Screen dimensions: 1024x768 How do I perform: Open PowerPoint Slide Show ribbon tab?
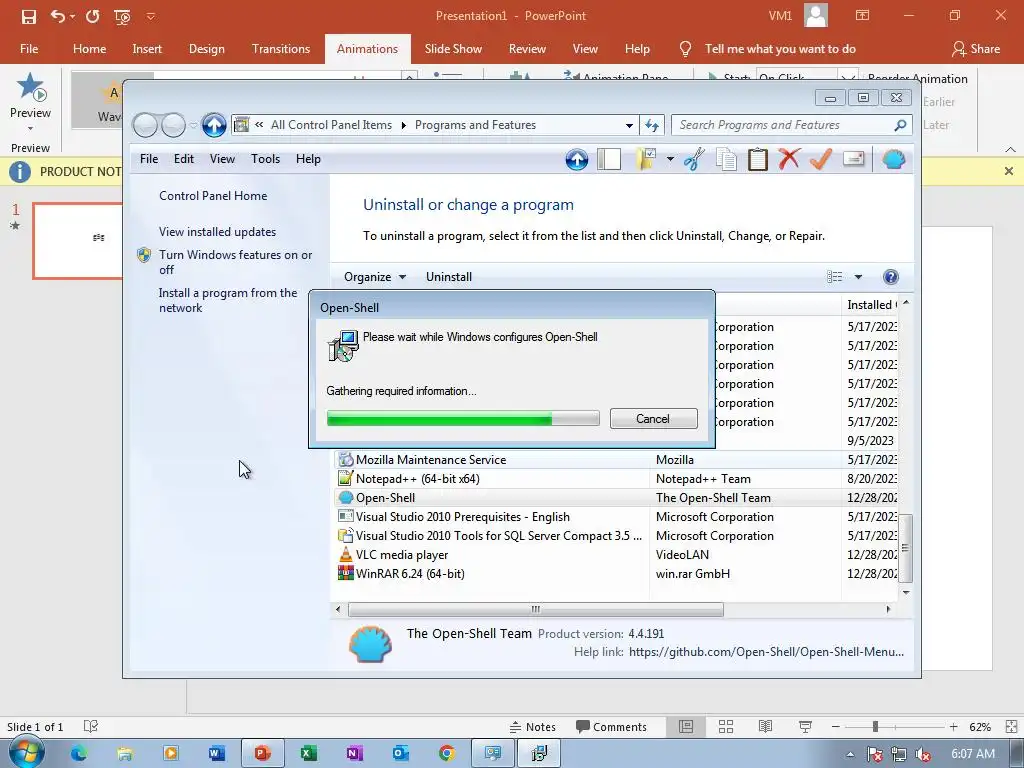pyautogui.click(x=453, y=49)
